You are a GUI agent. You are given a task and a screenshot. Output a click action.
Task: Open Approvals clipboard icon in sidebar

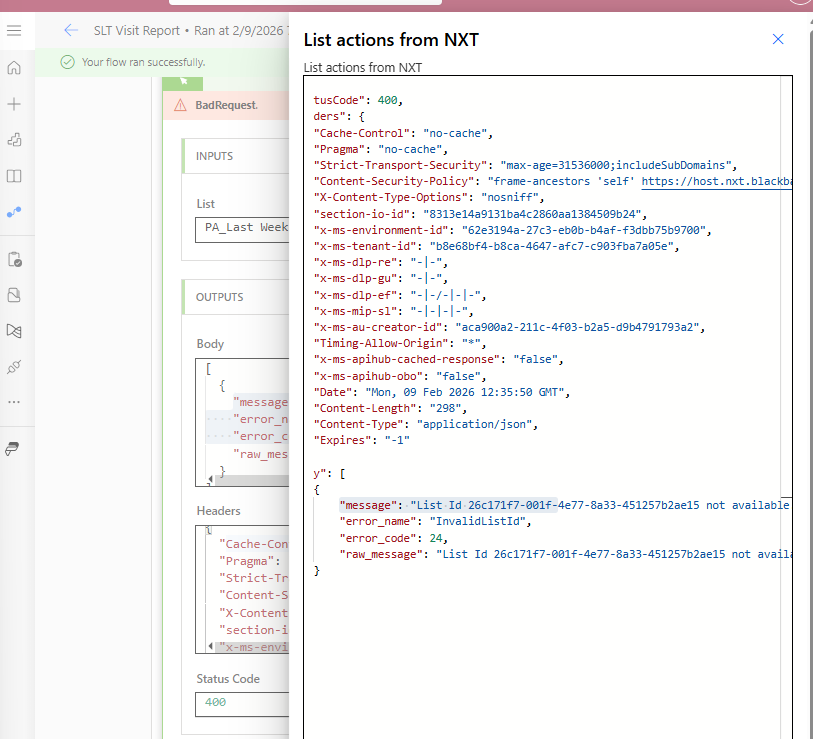click(x=14, y=259)
